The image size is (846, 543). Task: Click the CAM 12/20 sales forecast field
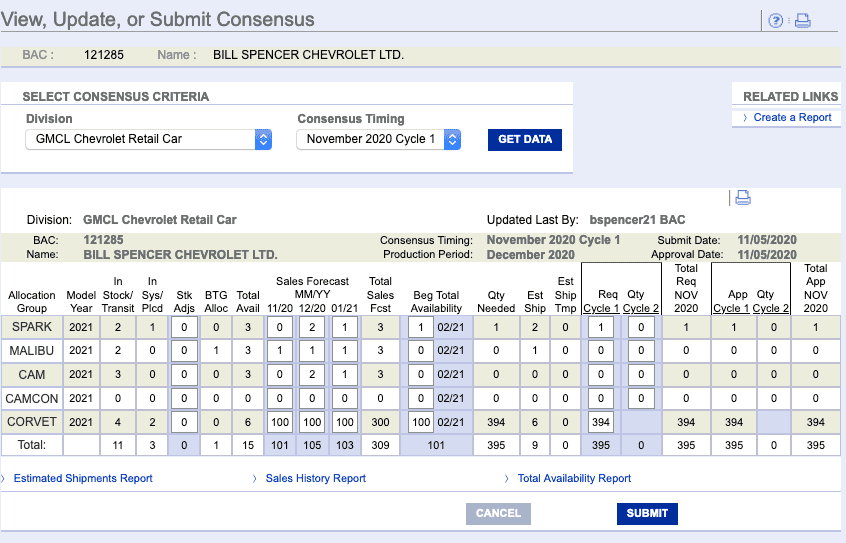tap(314, 375)
